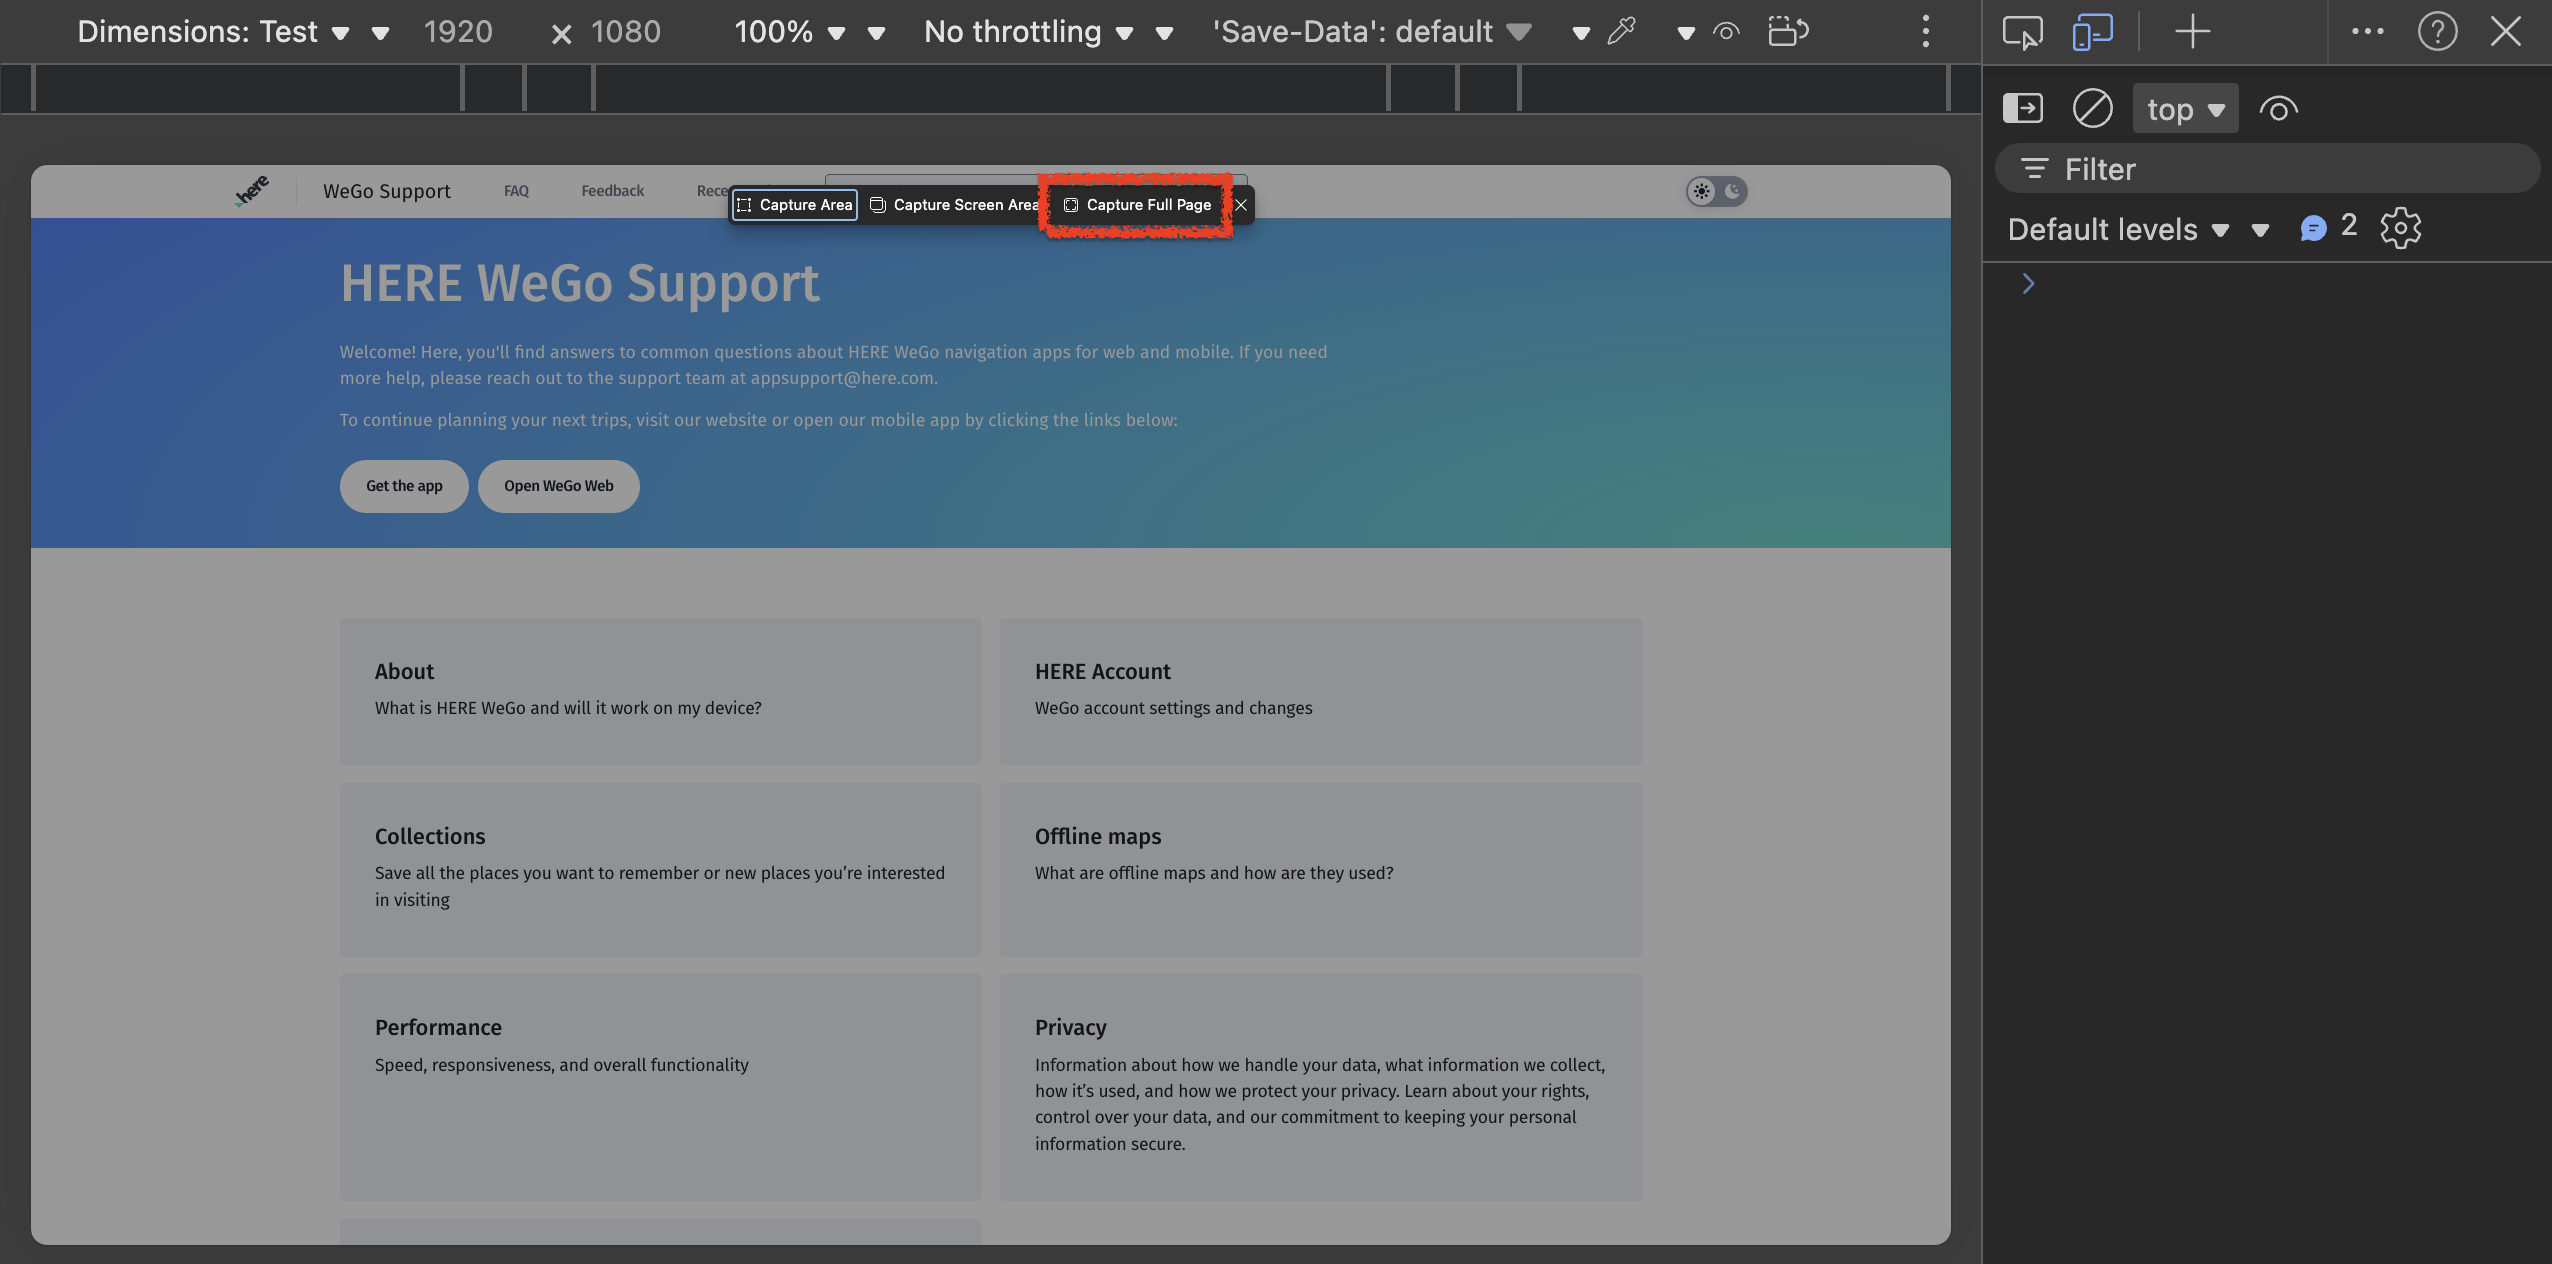Click the here logo on the page

pyautogui.click(x=252, y=190)
